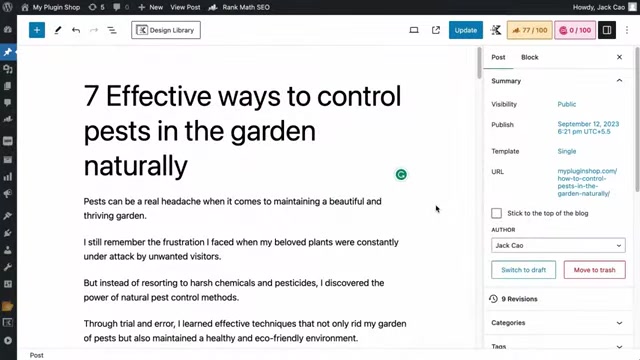Open Analytics bar chart icon in sidebar

[x=8, y=177]
